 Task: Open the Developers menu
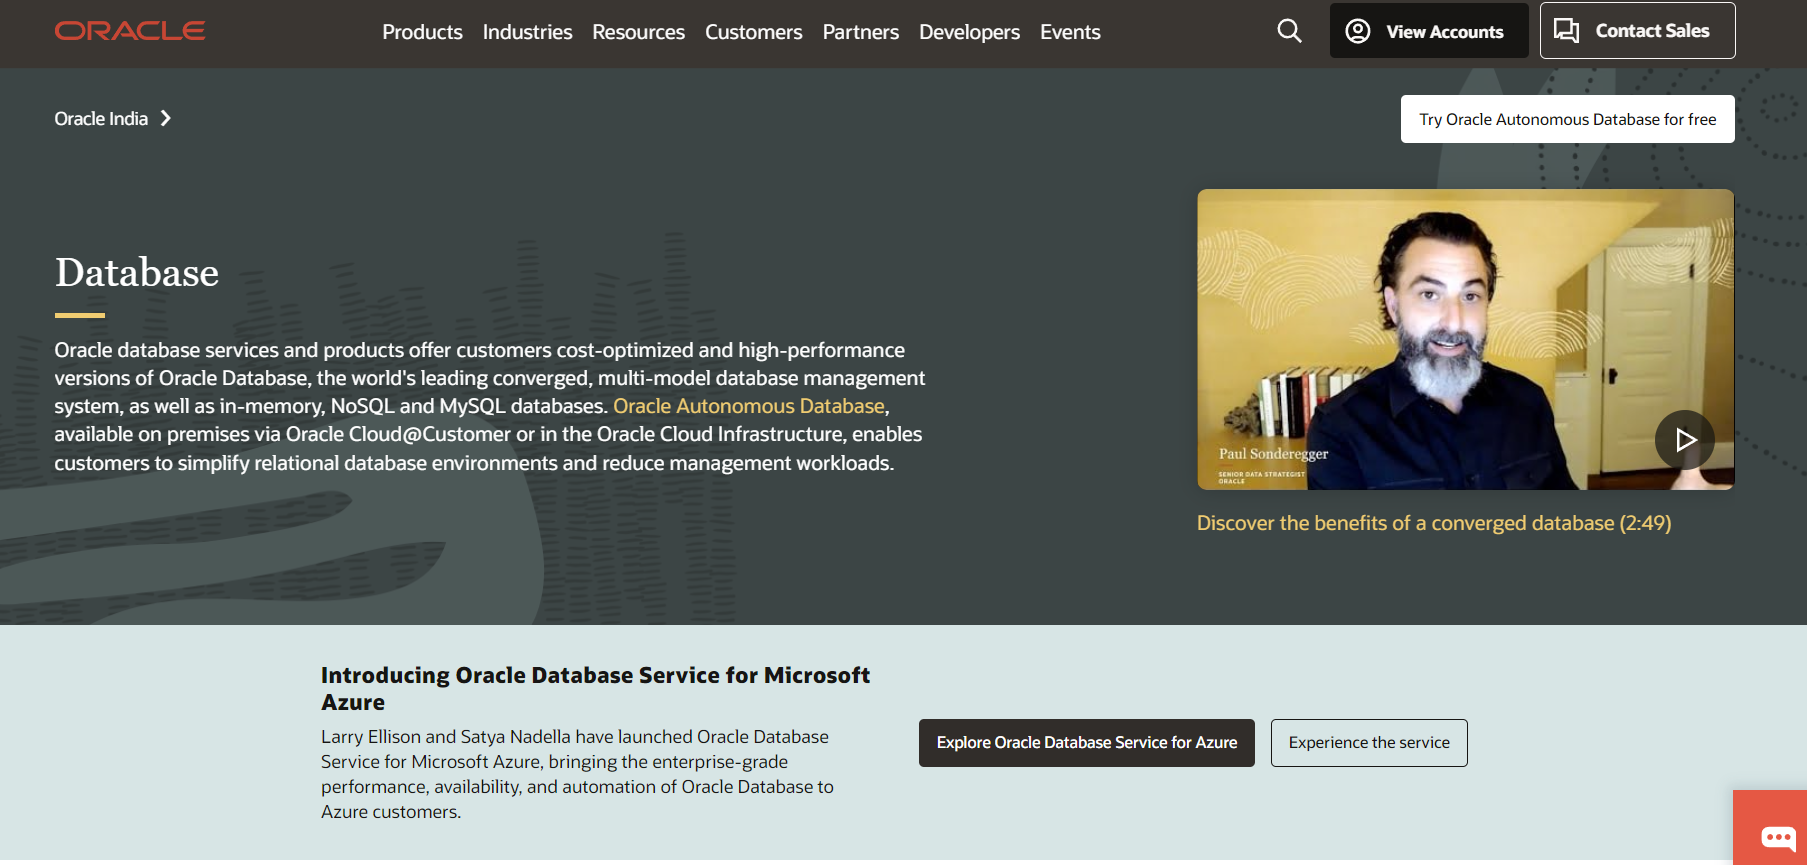[969, 32]
